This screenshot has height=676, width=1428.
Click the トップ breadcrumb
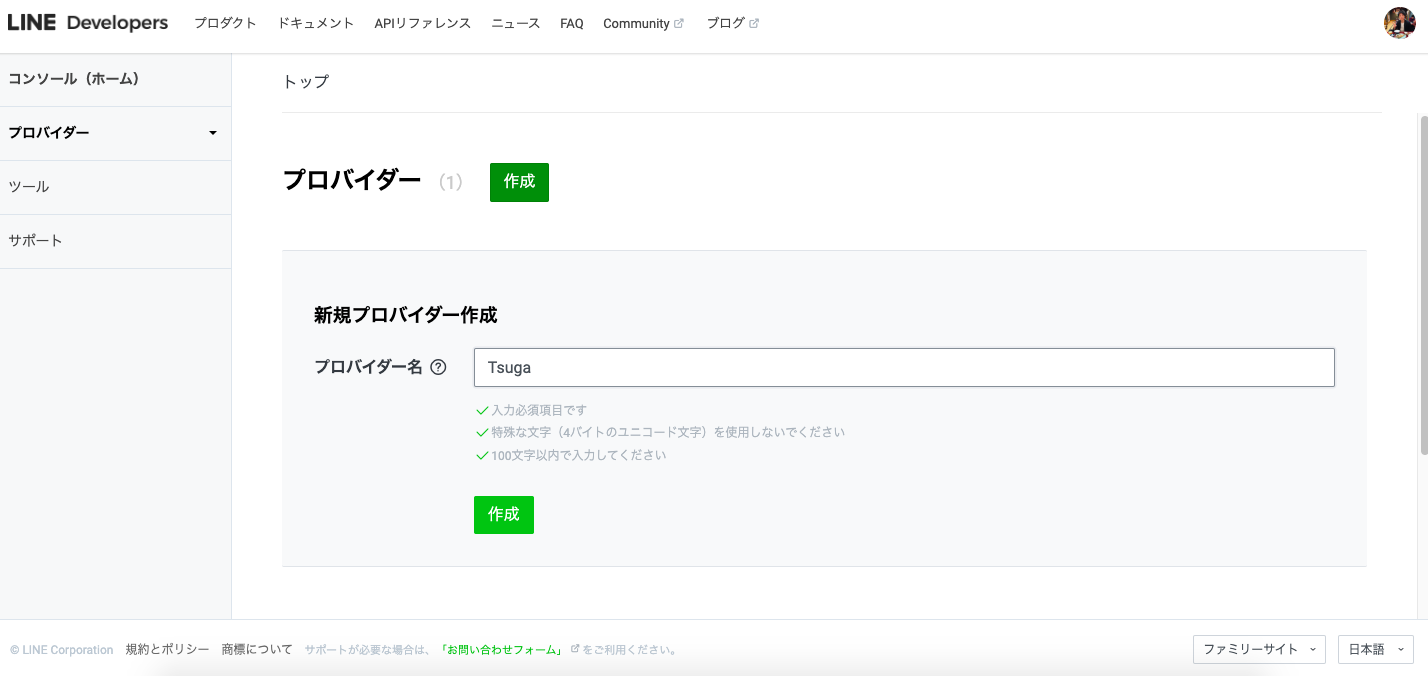click(x=303, y=81)
